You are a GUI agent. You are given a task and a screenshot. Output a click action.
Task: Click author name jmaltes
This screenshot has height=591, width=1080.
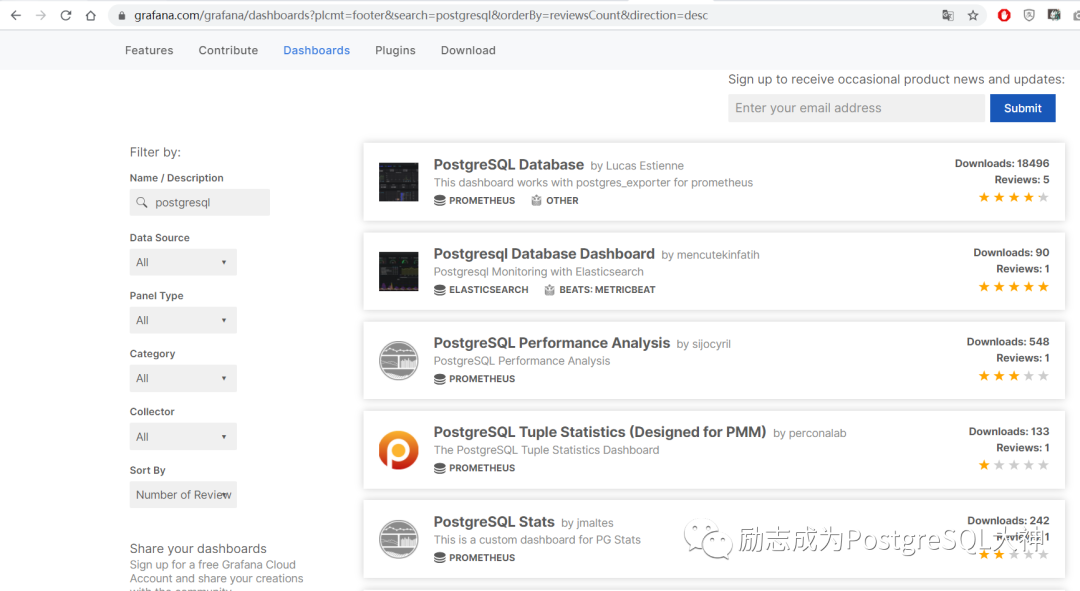click(594, 523)
